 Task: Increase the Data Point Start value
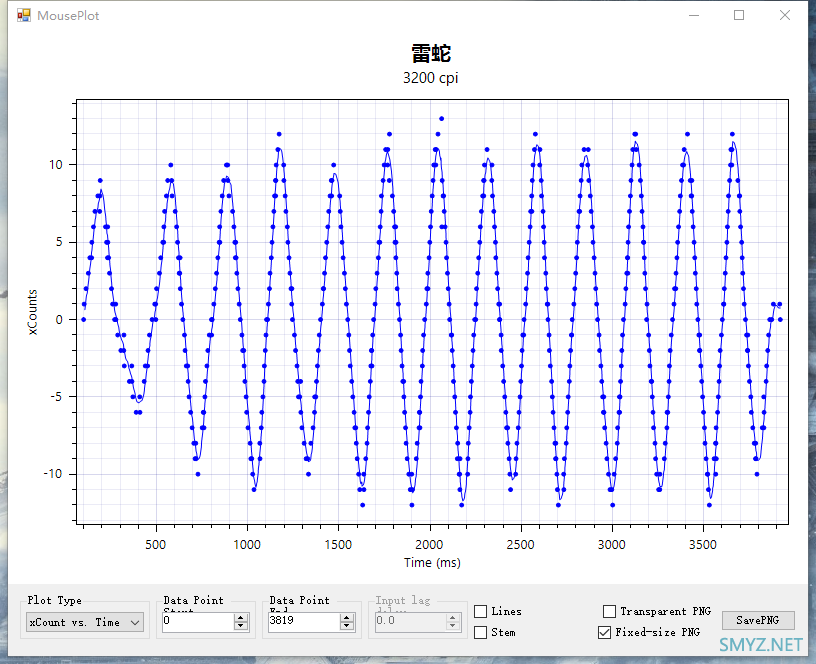tap(241, 618)
